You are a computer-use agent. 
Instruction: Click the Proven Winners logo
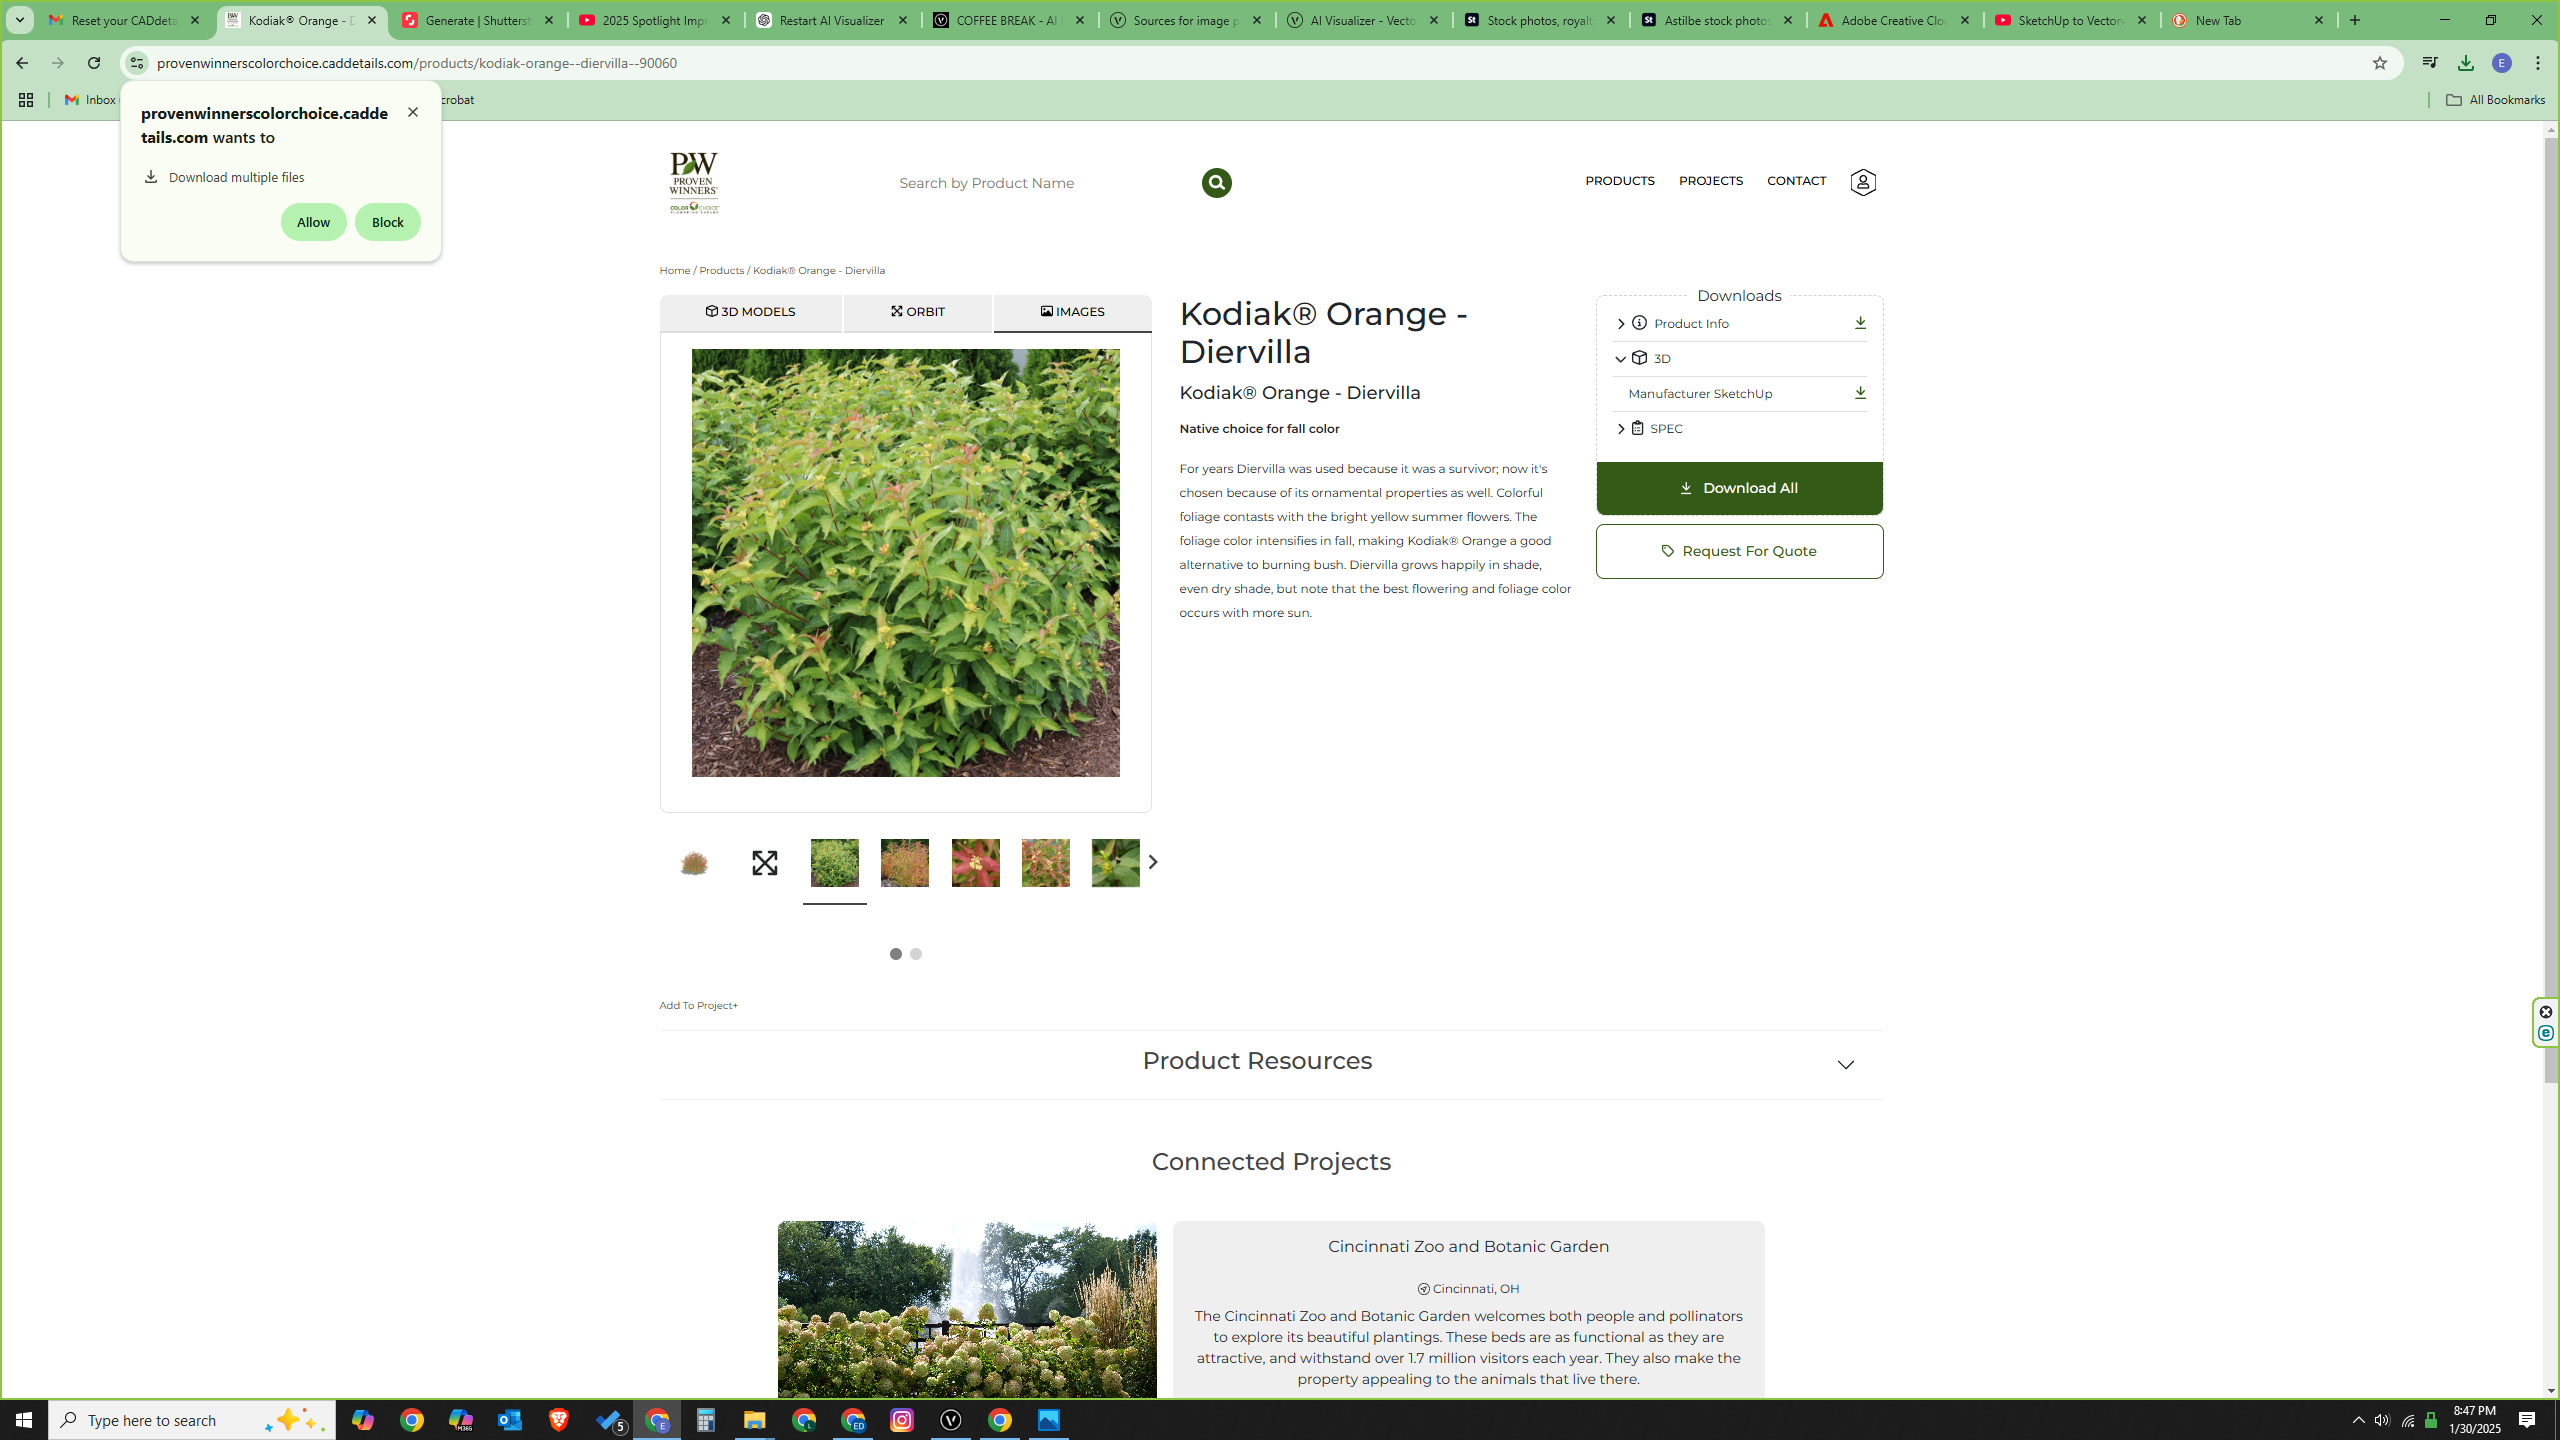(x=693, y=183)
